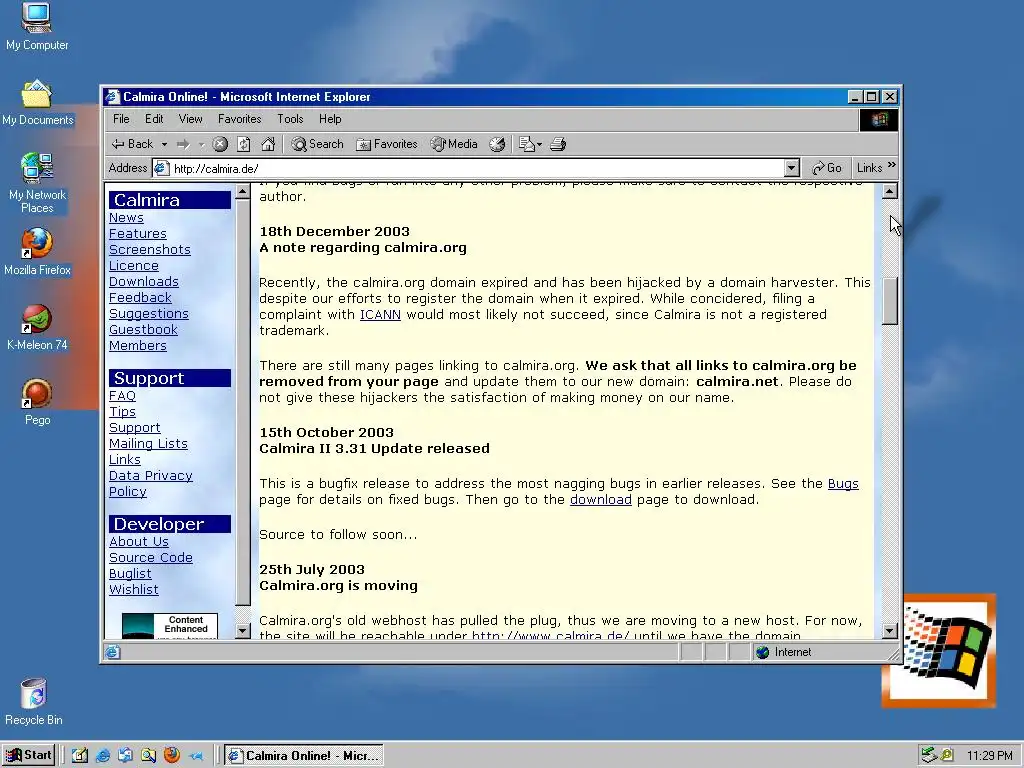
Task: Click the Content Enhanced badge image
Action: click(x=170, y=626)
